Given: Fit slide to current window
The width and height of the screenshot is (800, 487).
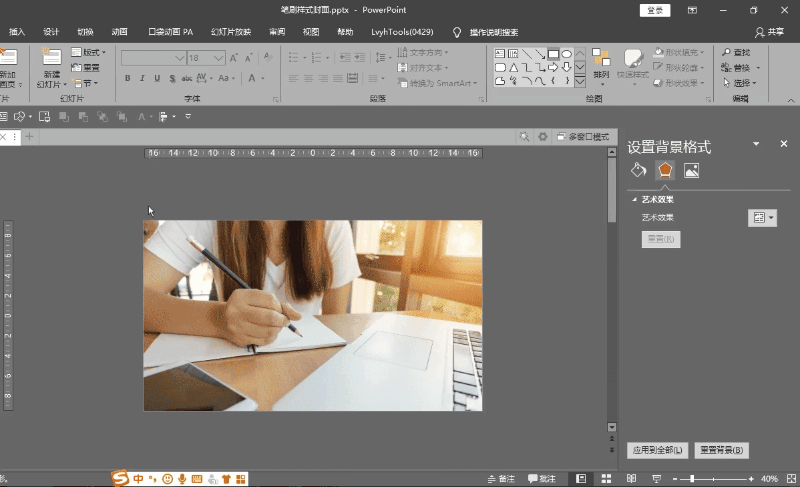Looking at the screenshot, I should click(791, 478).
